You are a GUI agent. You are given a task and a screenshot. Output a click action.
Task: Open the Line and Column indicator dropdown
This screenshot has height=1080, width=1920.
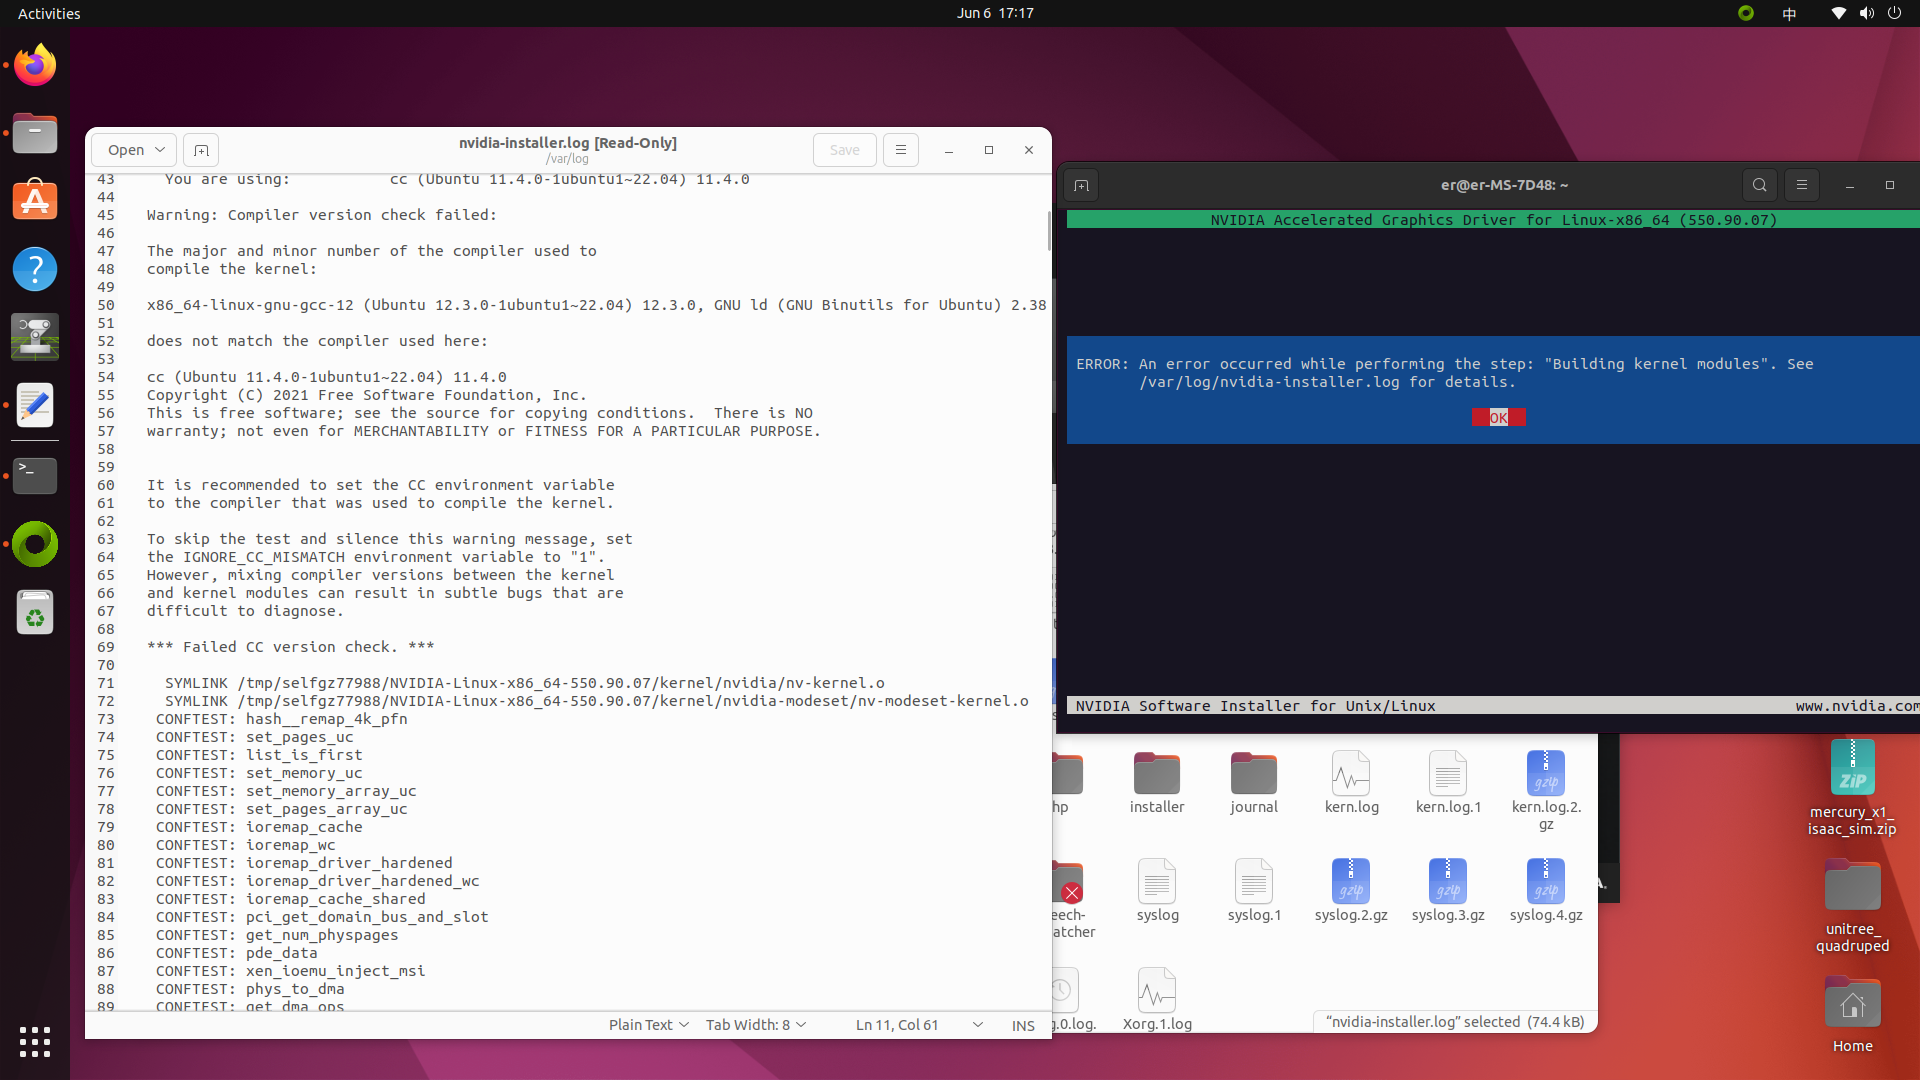(978, 1025)
